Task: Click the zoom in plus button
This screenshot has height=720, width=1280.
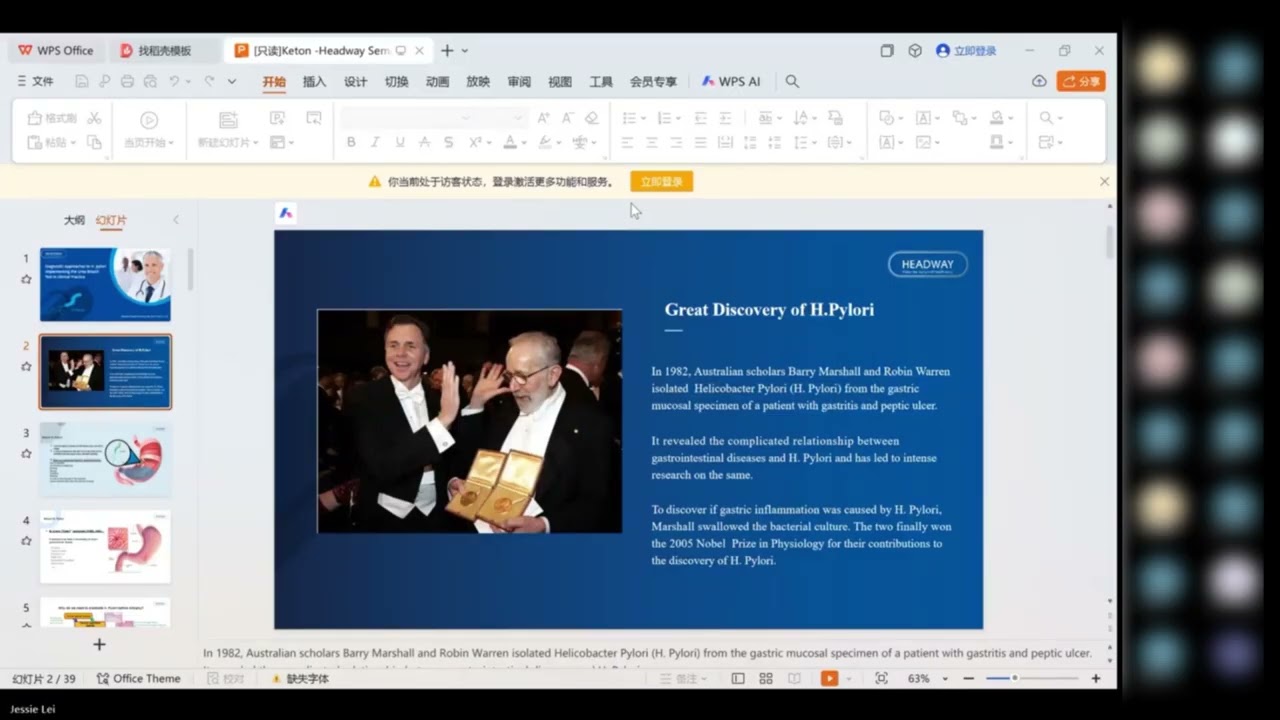Action: pyautogui.click(x=1096, y=678)
